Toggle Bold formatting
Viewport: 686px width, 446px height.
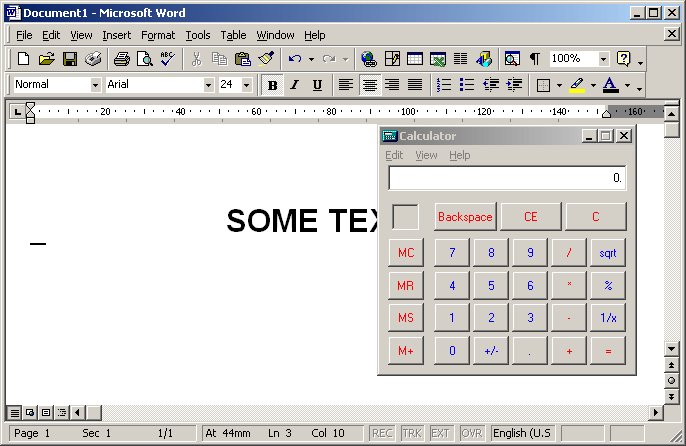point(272,85)
